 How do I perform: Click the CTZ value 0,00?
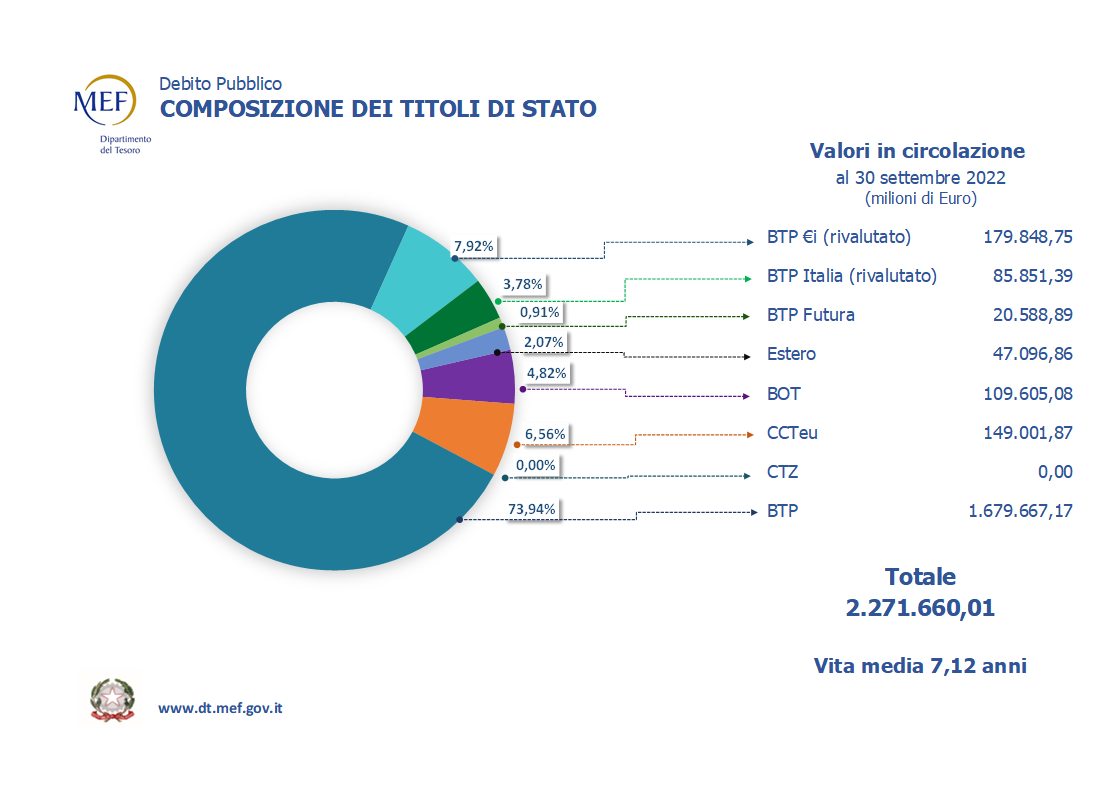(1055, 472)
